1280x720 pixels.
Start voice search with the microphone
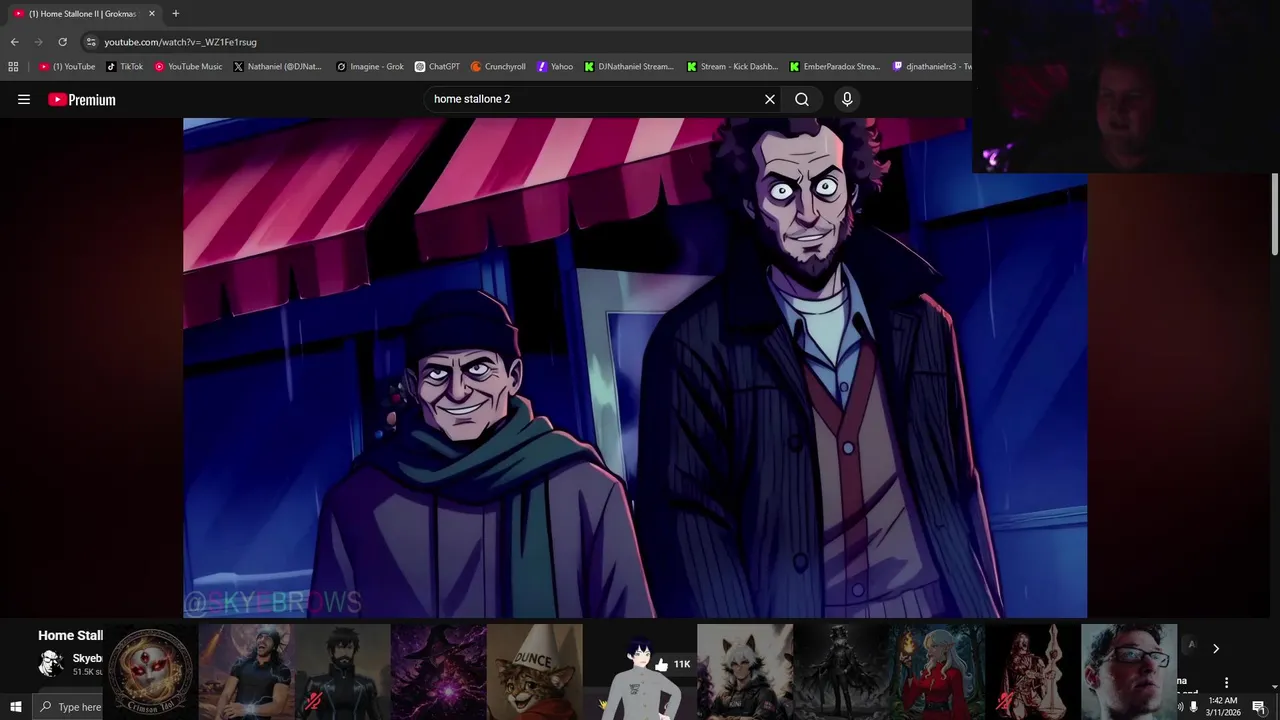click(847, 99)
